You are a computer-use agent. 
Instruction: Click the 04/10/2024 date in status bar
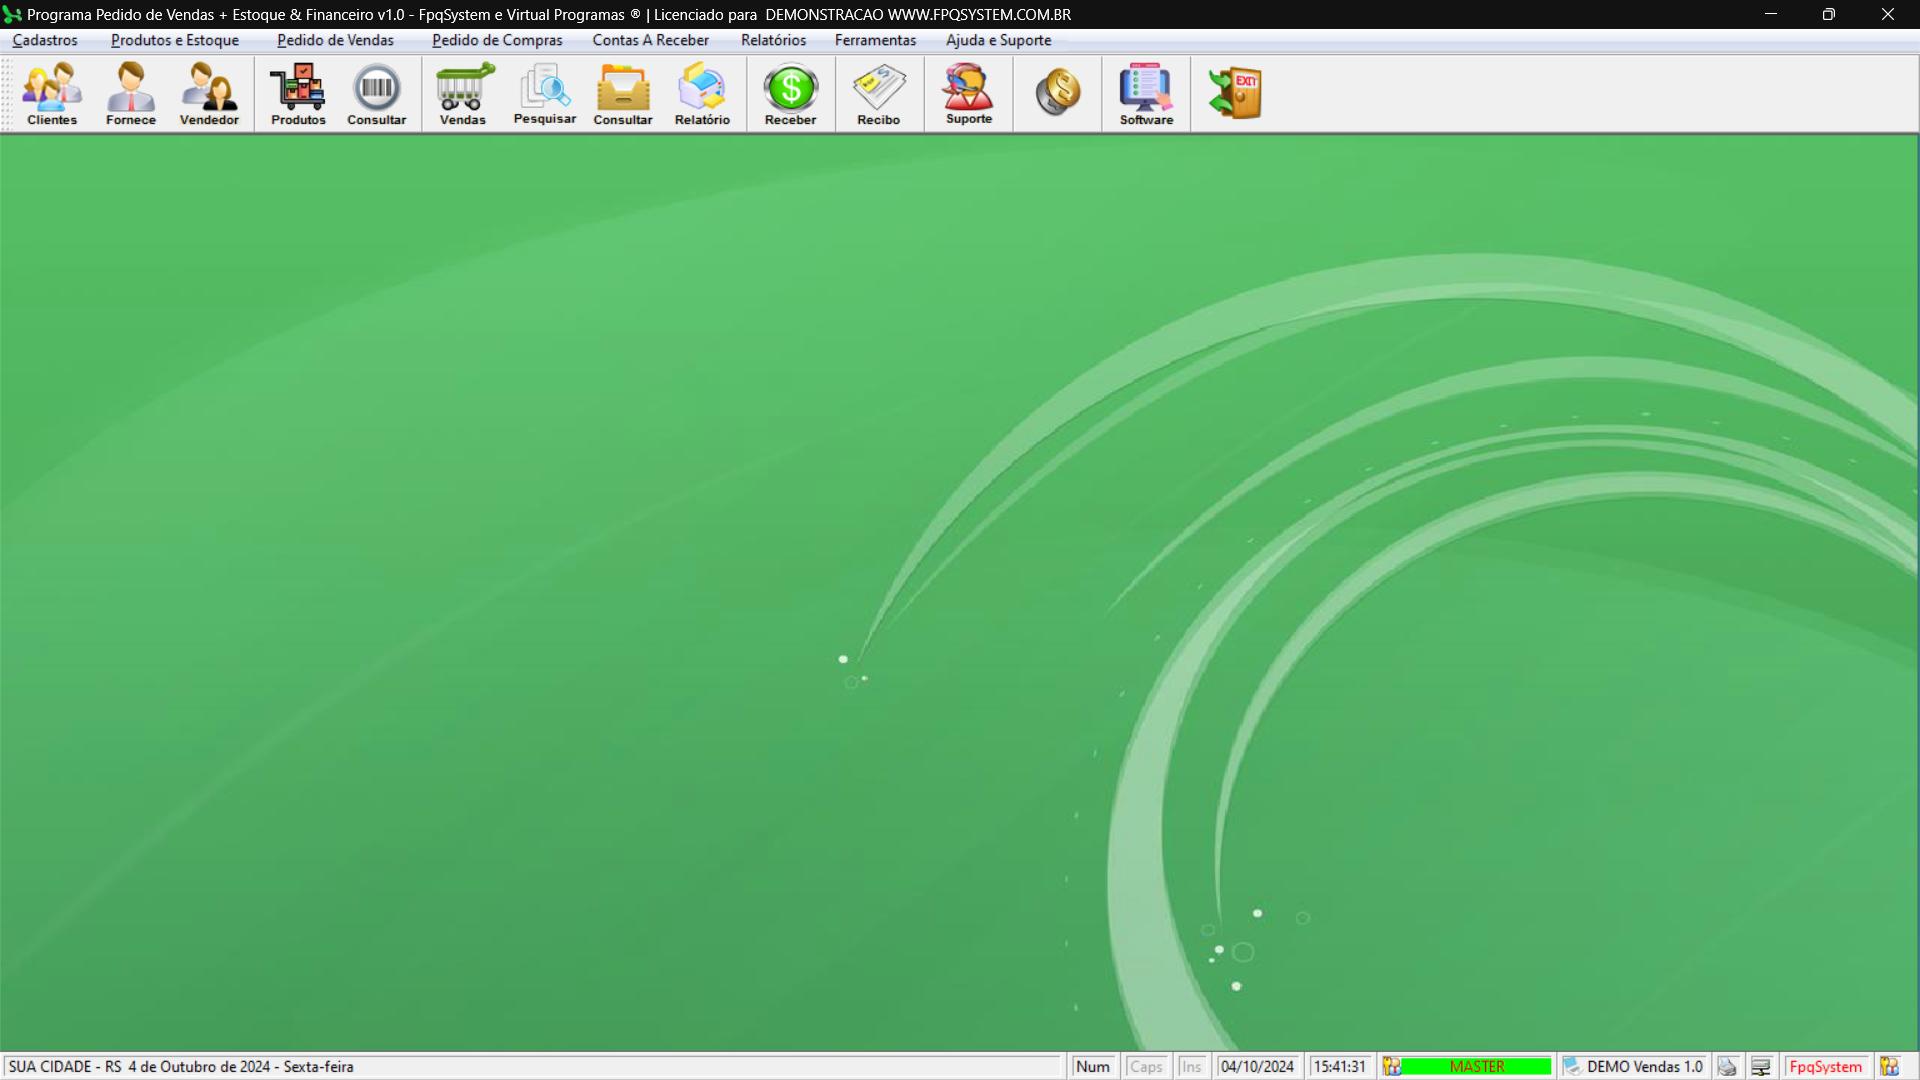pos(1257,1067)
